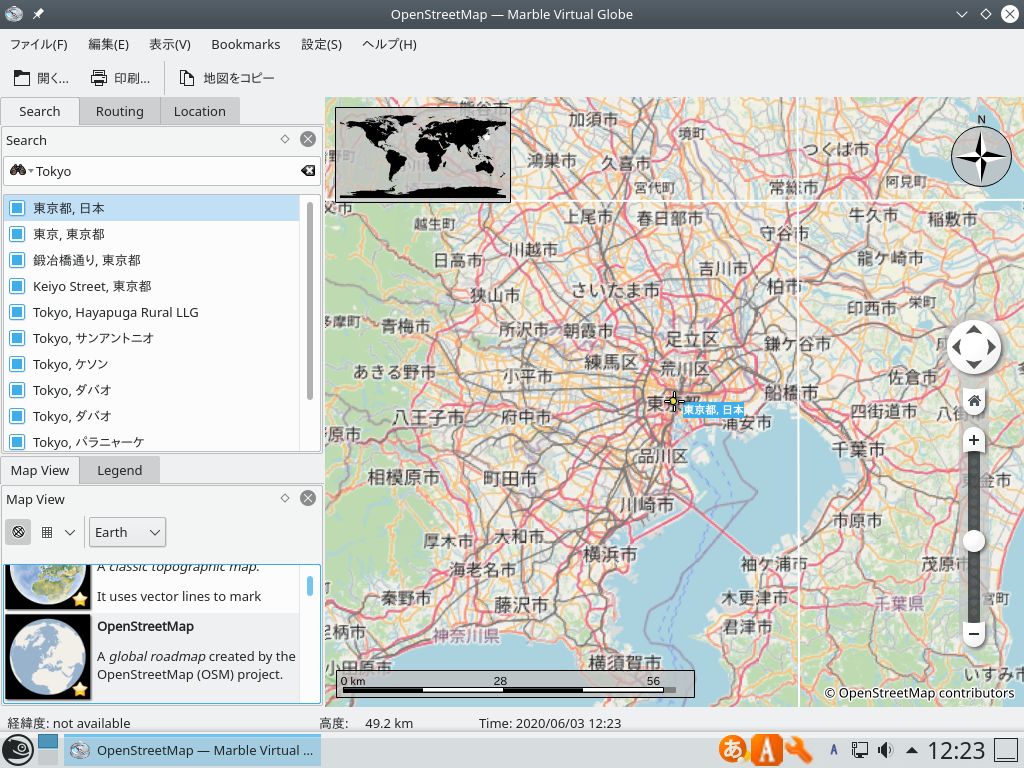Zoom in with the plus button

(974, 440)
